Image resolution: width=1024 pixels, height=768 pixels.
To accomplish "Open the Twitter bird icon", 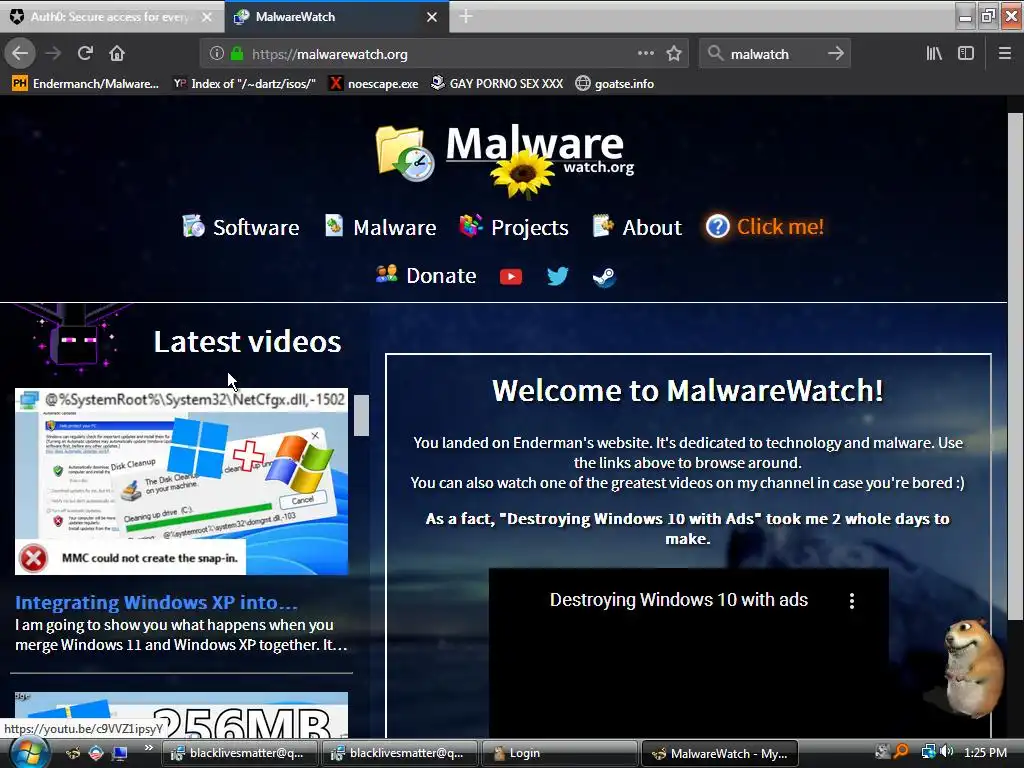I will [x=558, y=276].
